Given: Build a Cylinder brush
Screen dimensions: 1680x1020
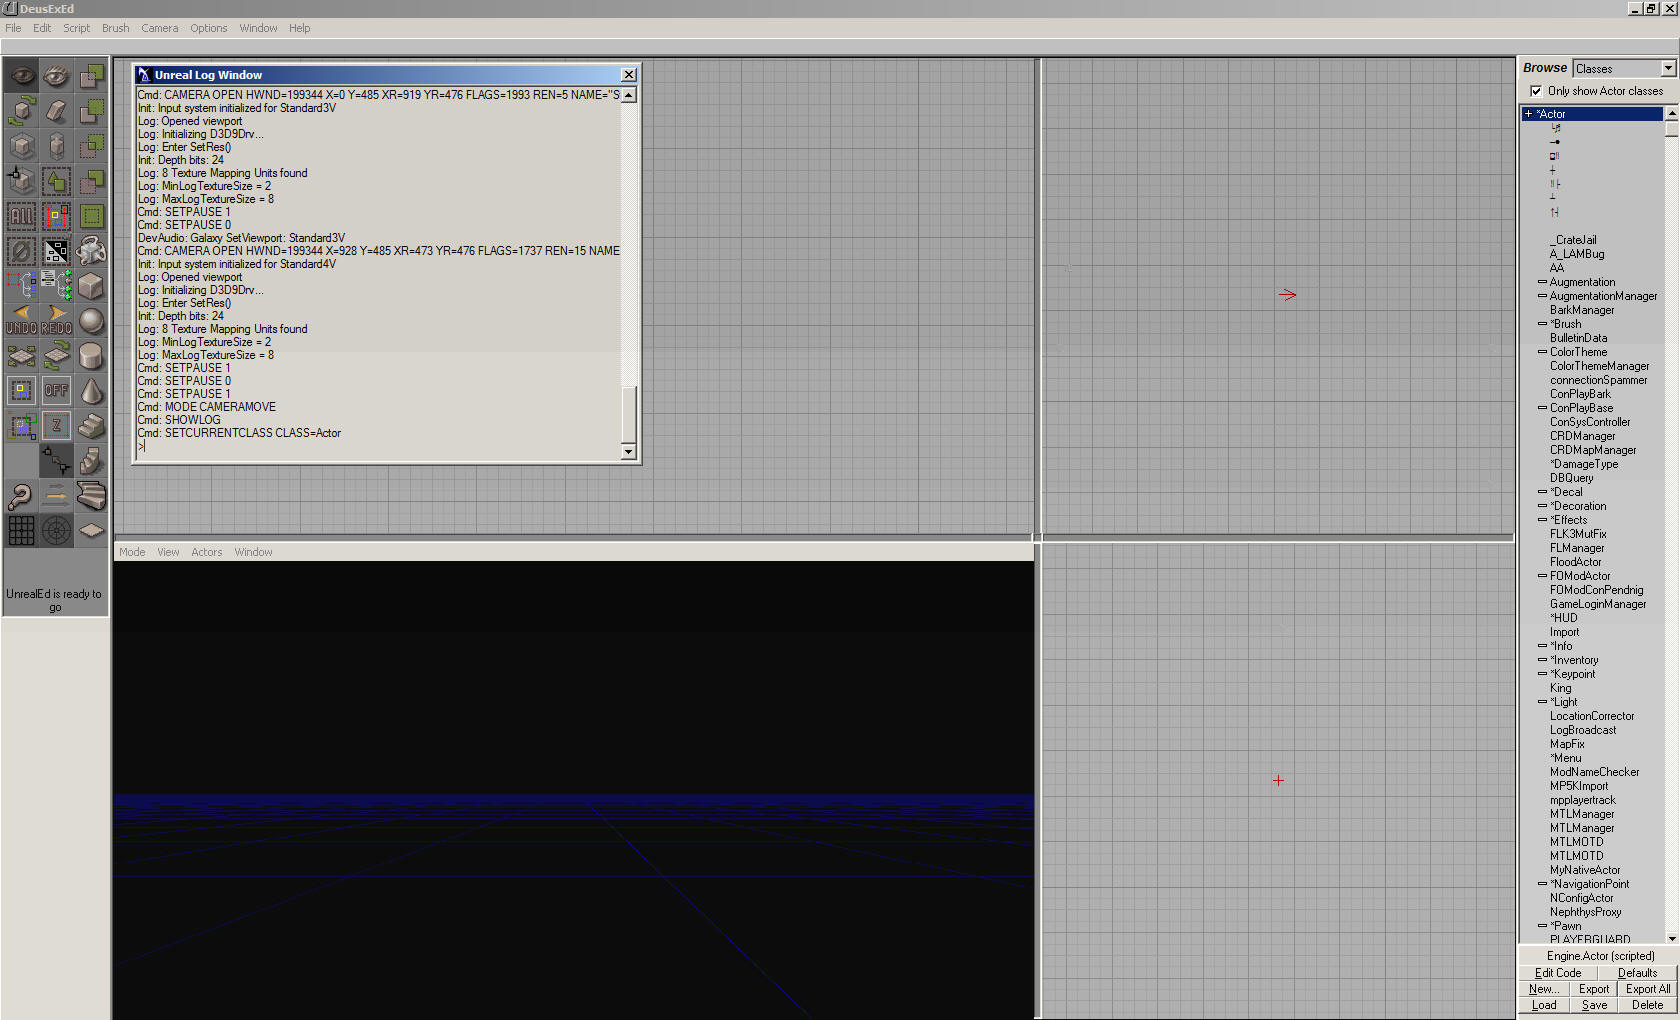Looking at the screenshot, I should click(92, 356).
